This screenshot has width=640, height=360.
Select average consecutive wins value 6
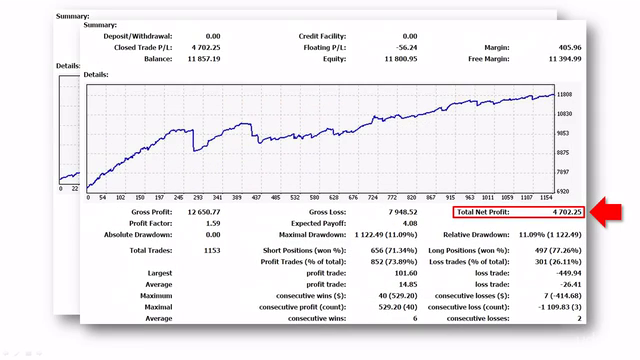coord(415,319)
